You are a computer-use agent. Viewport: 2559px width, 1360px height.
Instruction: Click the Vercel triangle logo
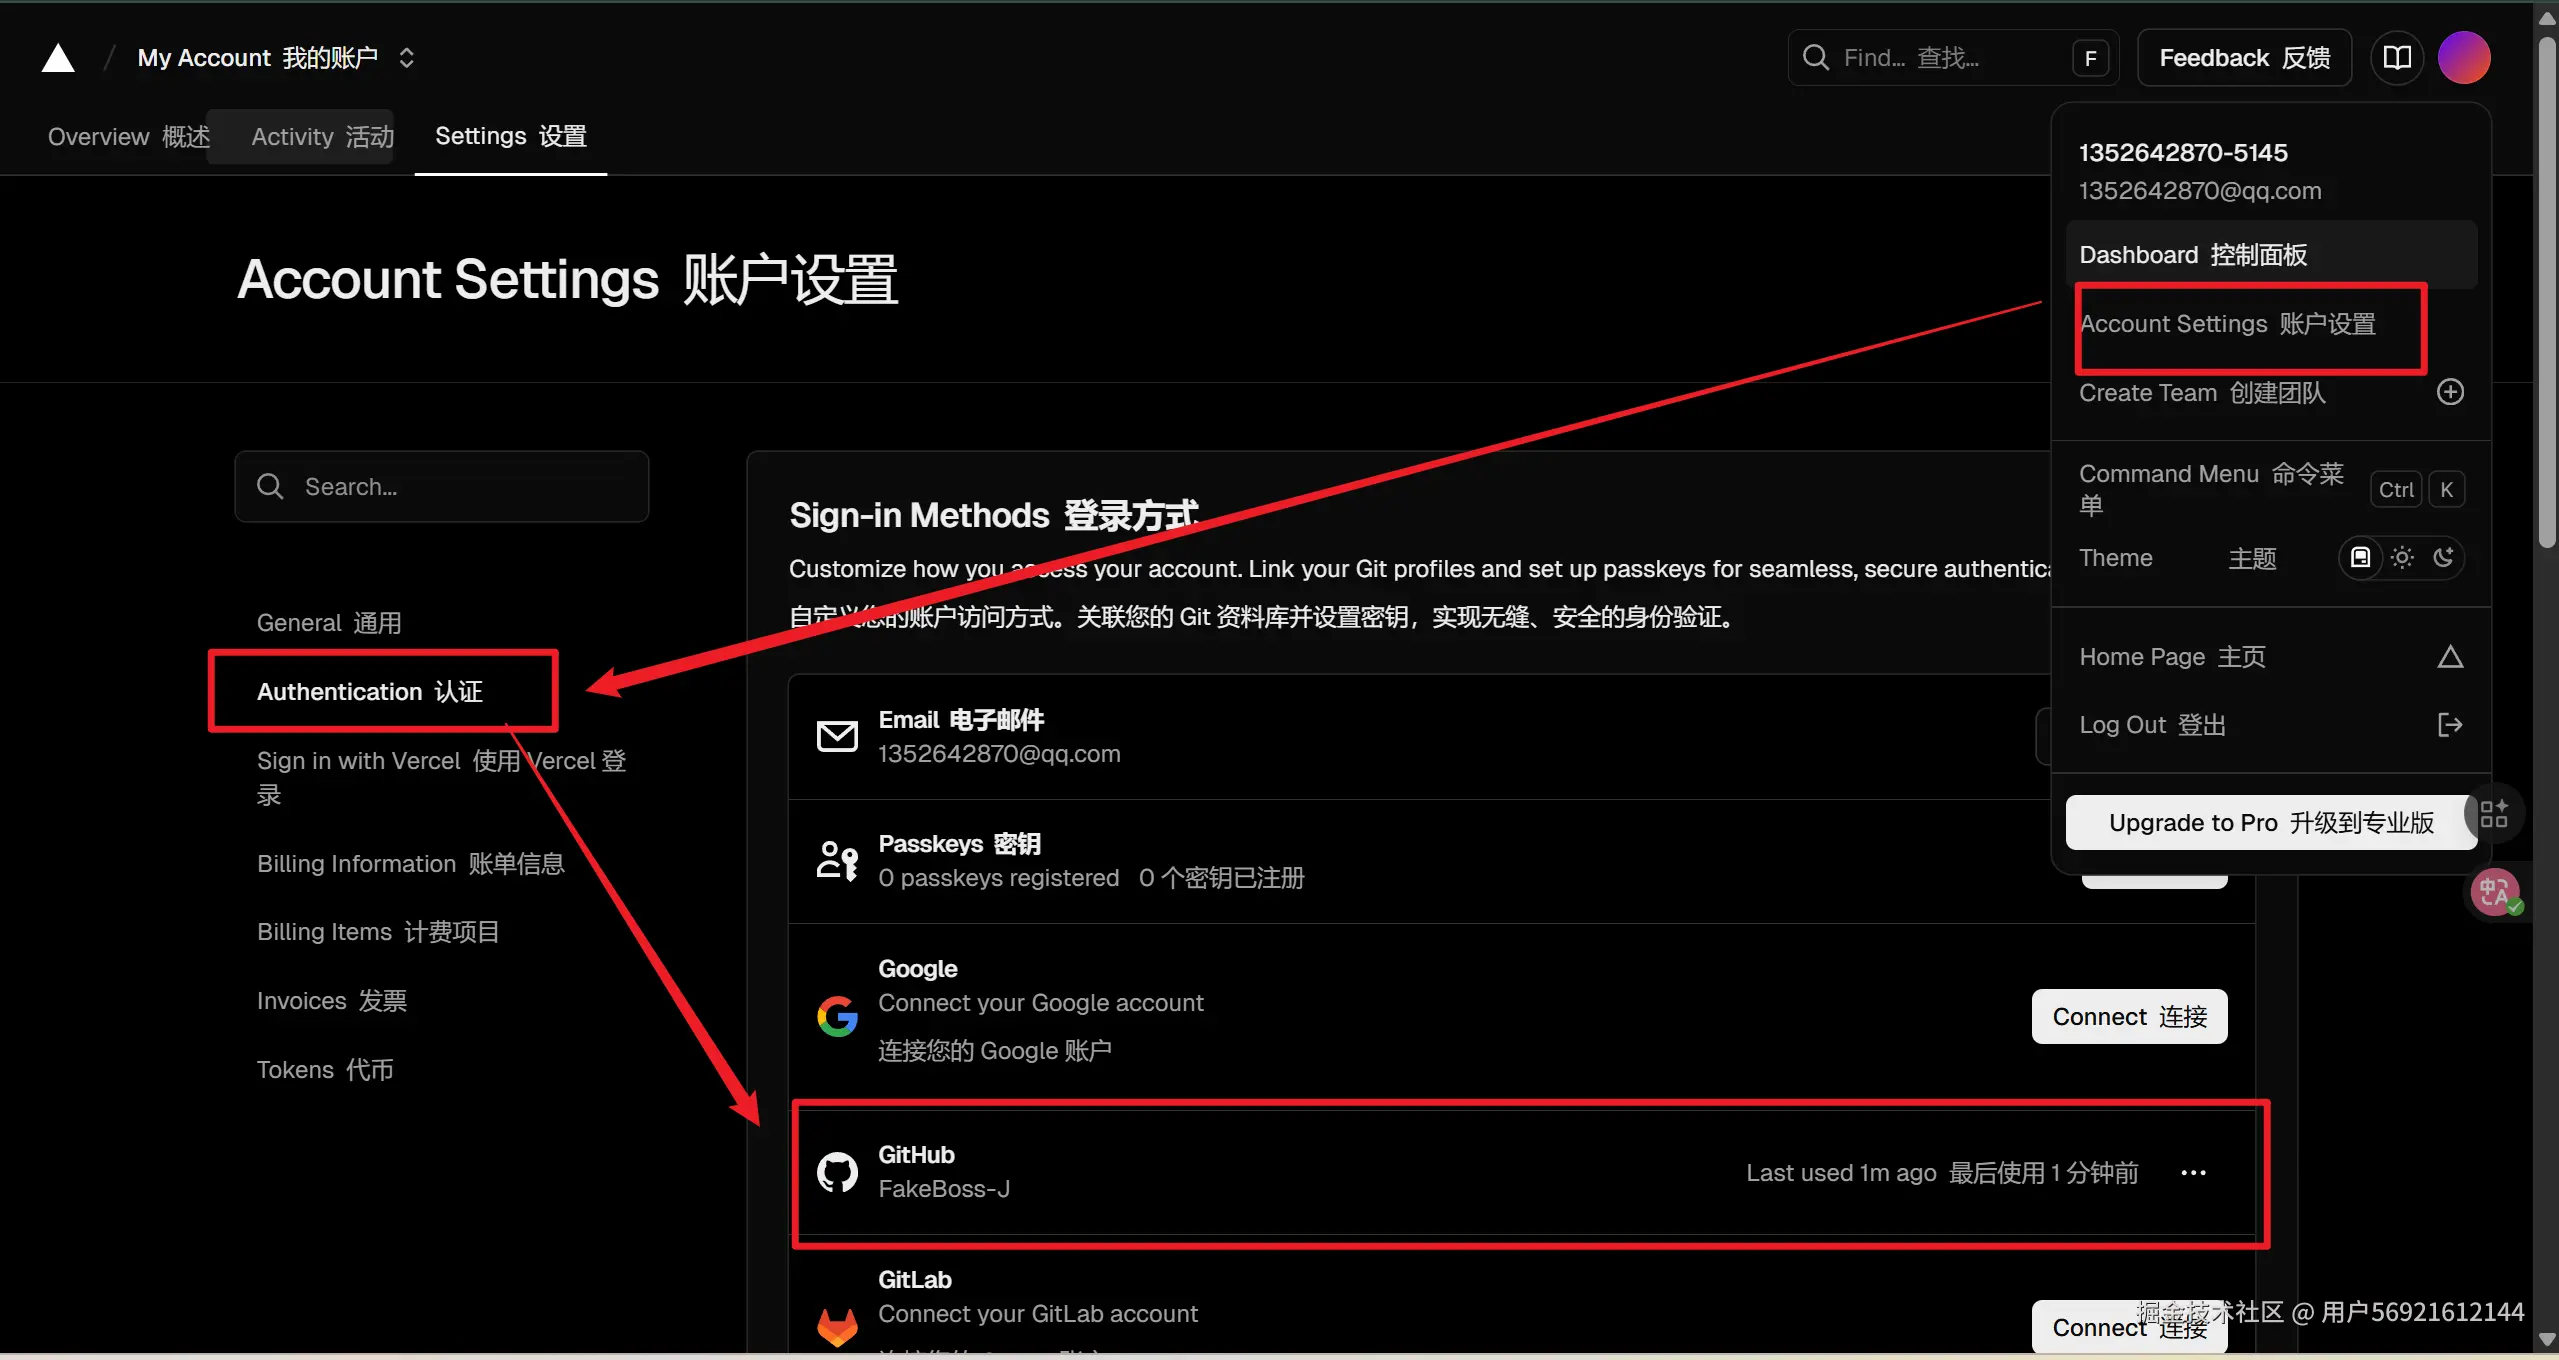58,58
